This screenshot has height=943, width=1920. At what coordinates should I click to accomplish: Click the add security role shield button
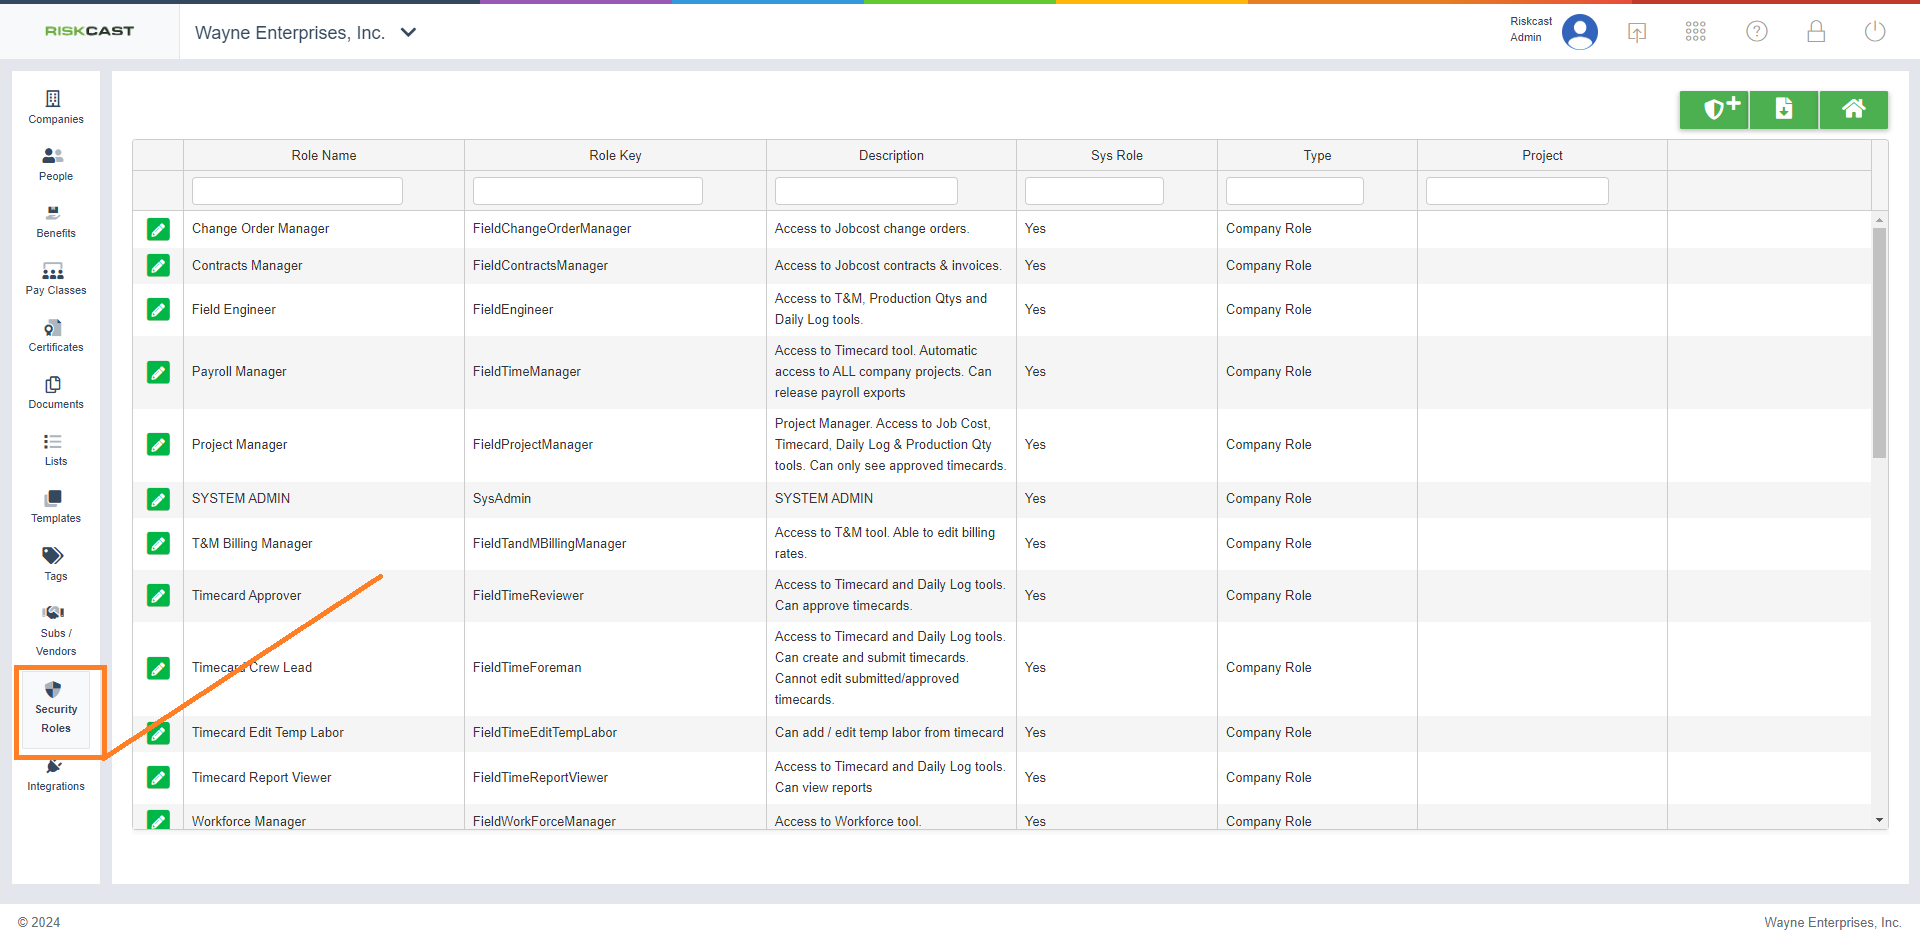(x=1714, y=109)
